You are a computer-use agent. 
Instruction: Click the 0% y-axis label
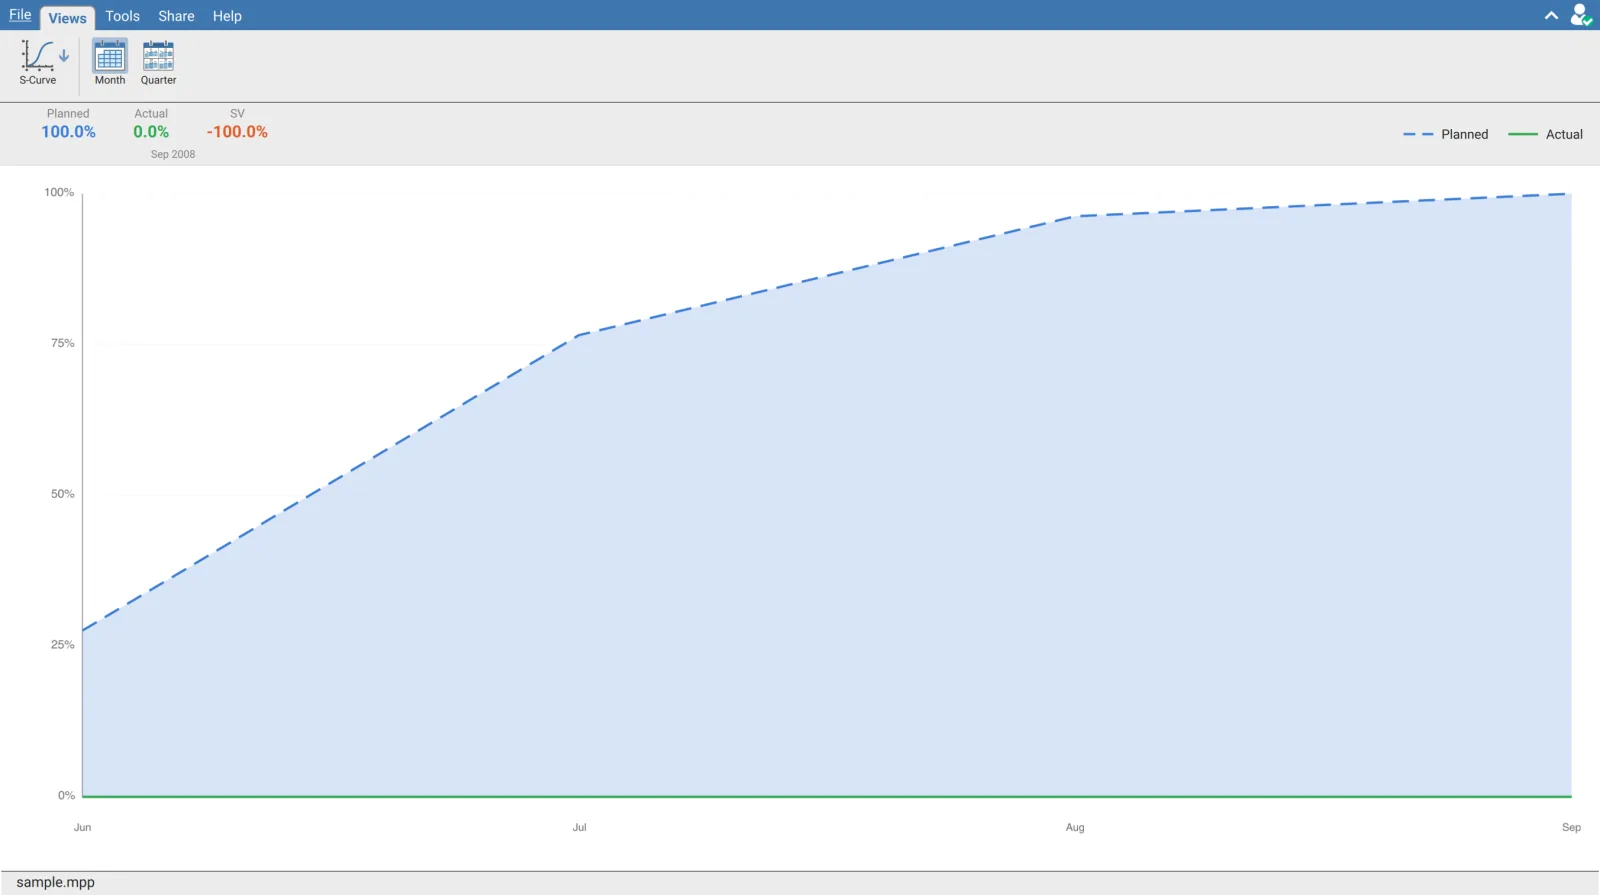(66, 795)
